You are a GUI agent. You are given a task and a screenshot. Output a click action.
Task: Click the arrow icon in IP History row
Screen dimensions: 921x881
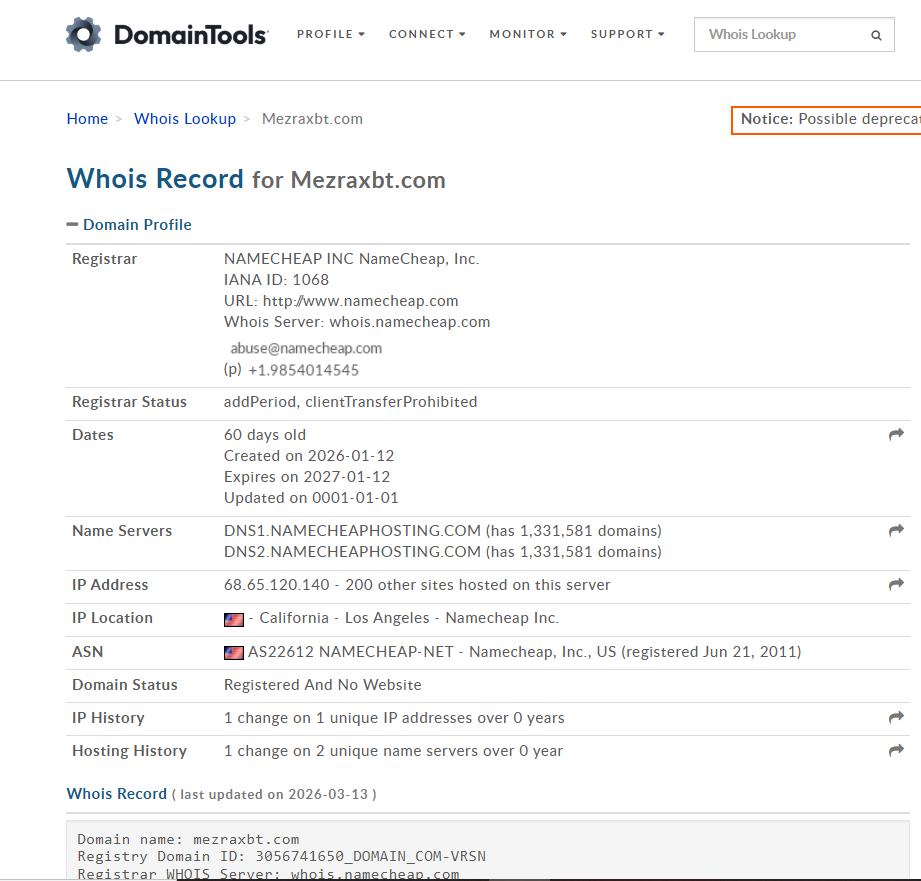click(895, 717)
